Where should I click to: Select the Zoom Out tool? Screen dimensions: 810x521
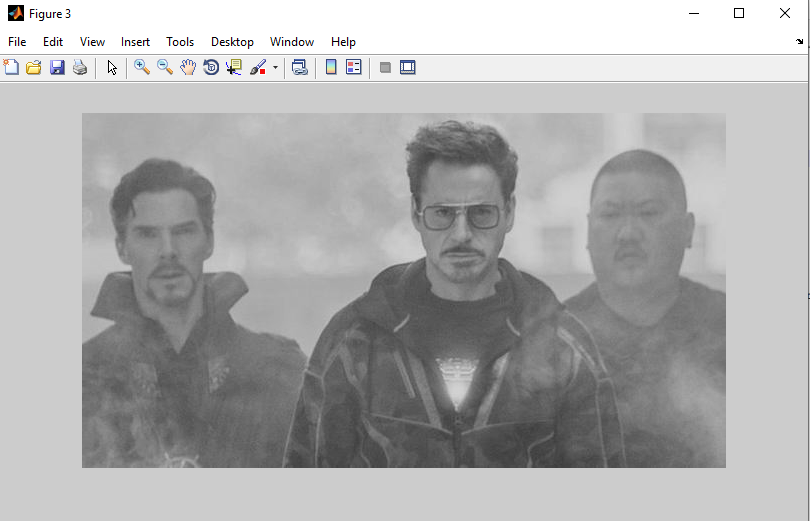click(165, 68)
